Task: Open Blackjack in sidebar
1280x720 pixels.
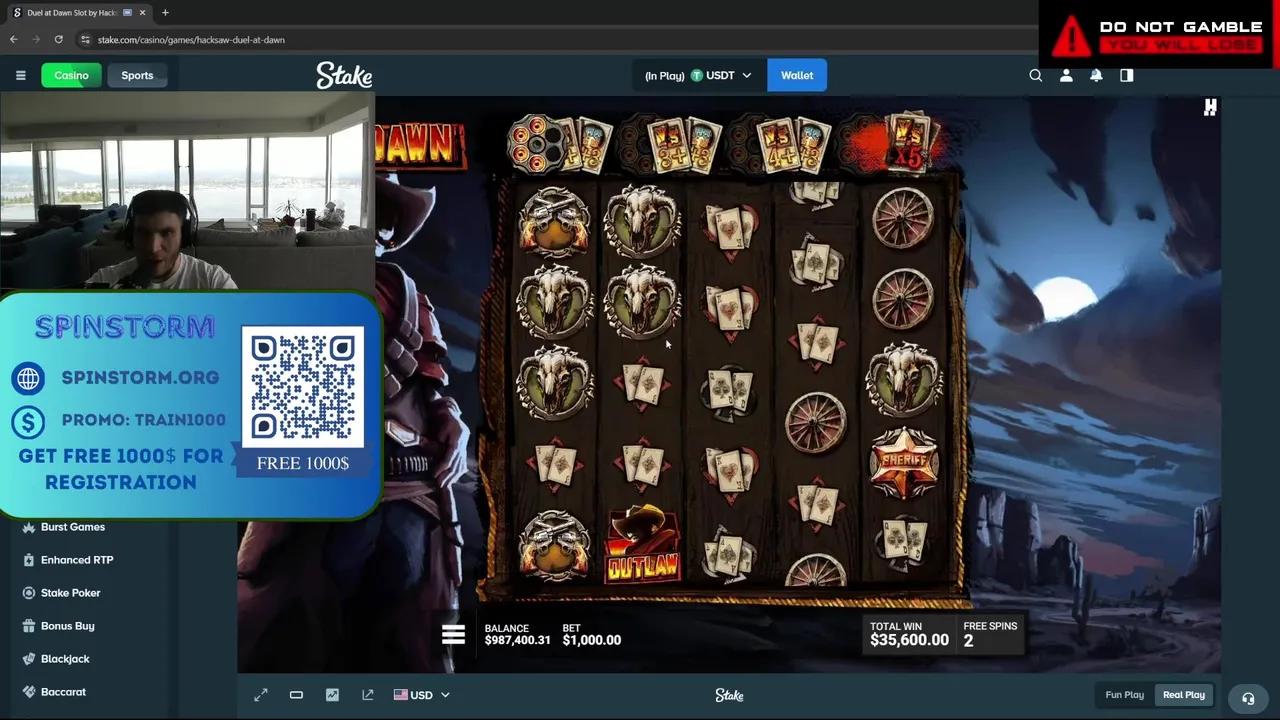Action: tap(65, 659)
